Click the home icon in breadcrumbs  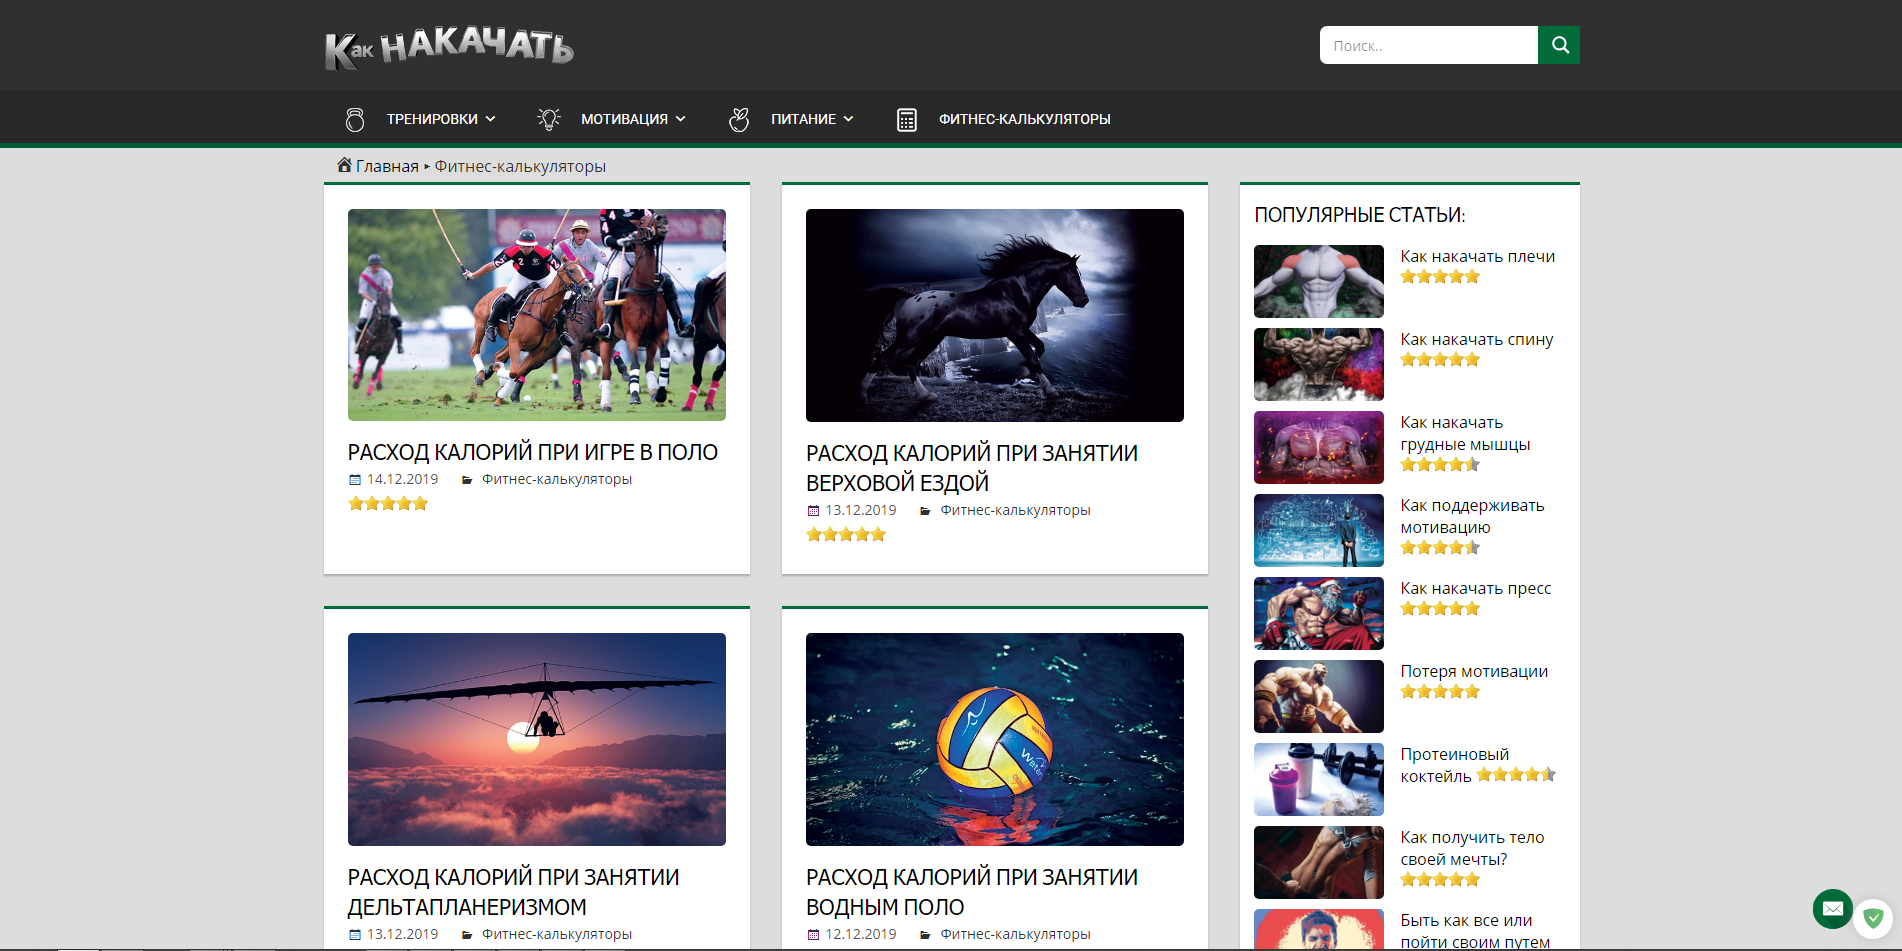344,165
